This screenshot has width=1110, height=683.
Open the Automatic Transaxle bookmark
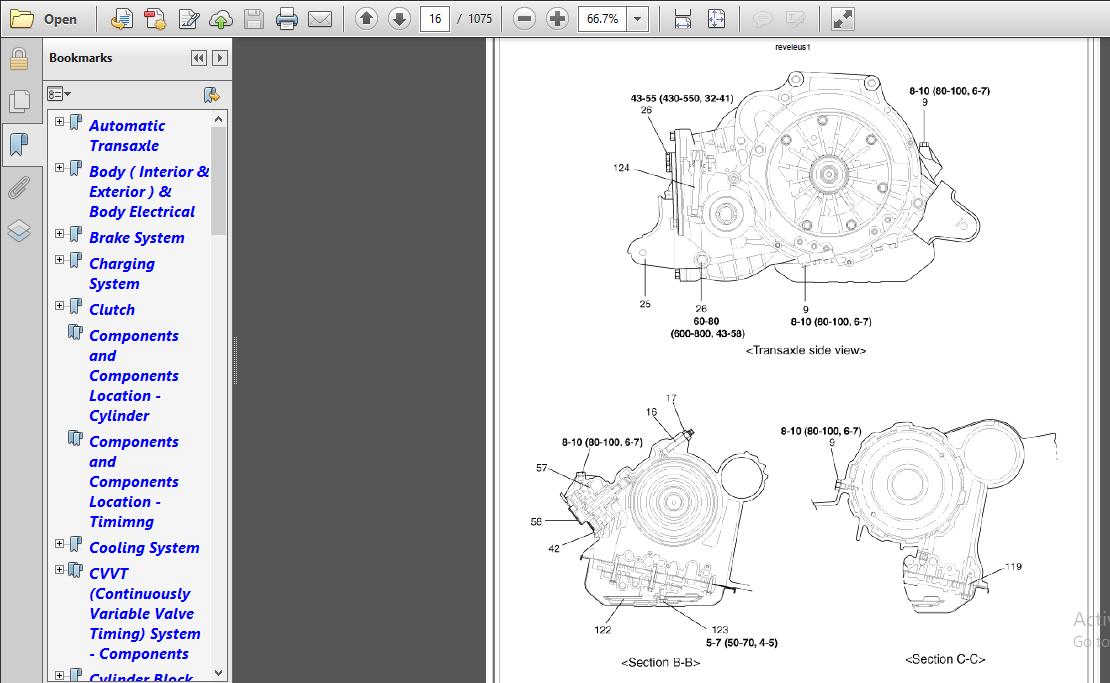[x=127, y=136]
